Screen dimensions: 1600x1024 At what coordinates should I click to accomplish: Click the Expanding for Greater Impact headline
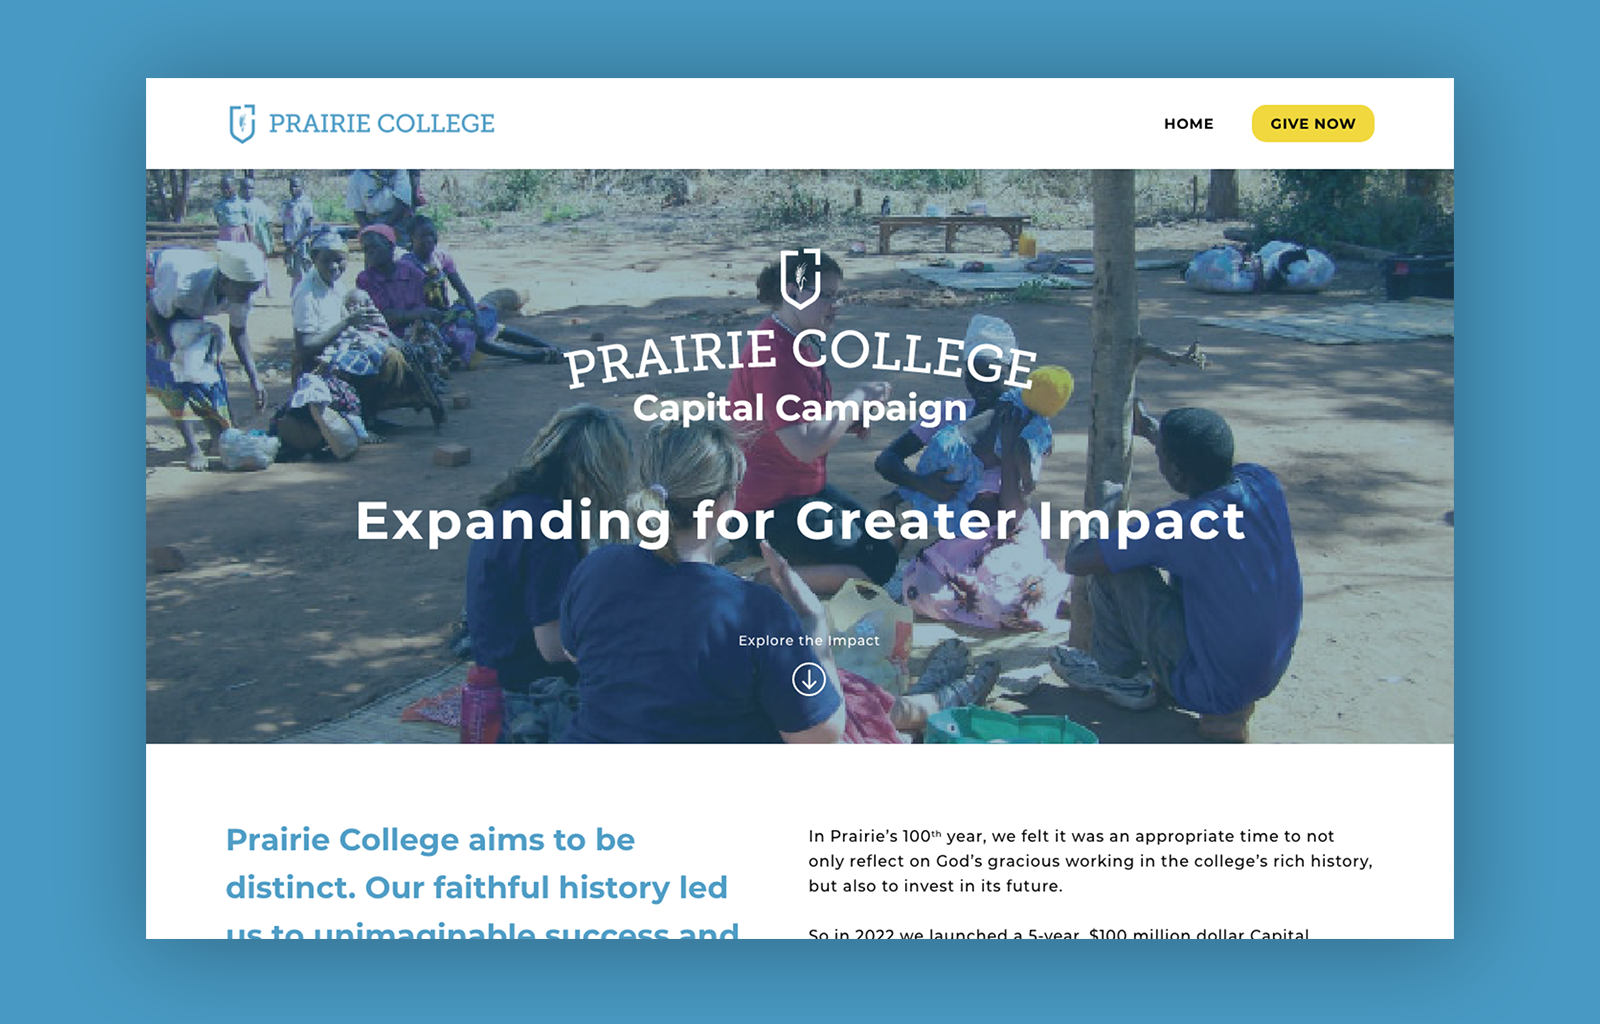[x=800, y=521]
